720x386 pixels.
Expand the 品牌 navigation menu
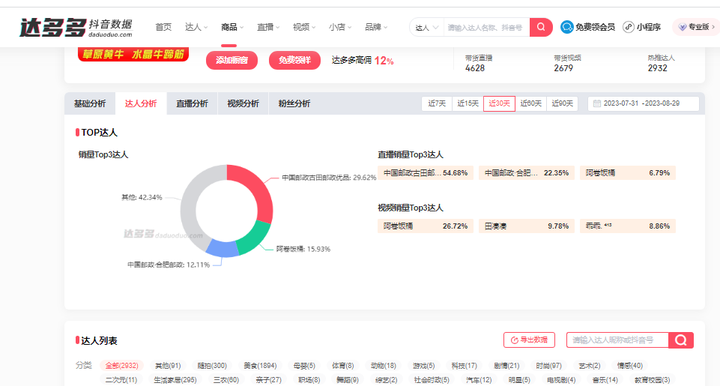pyautogui.click(x=376, y=27)
